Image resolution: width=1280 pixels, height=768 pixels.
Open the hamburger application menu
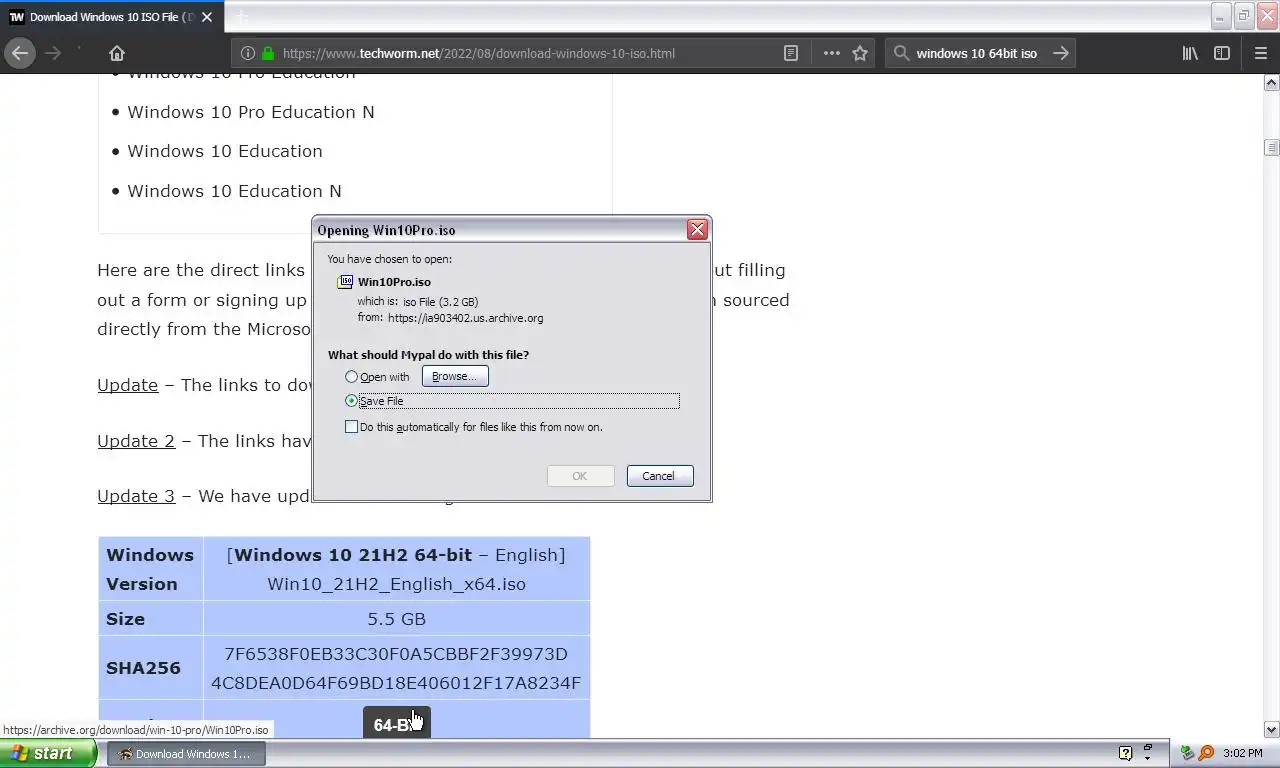pyautogui.click(x=1261, y=53)
